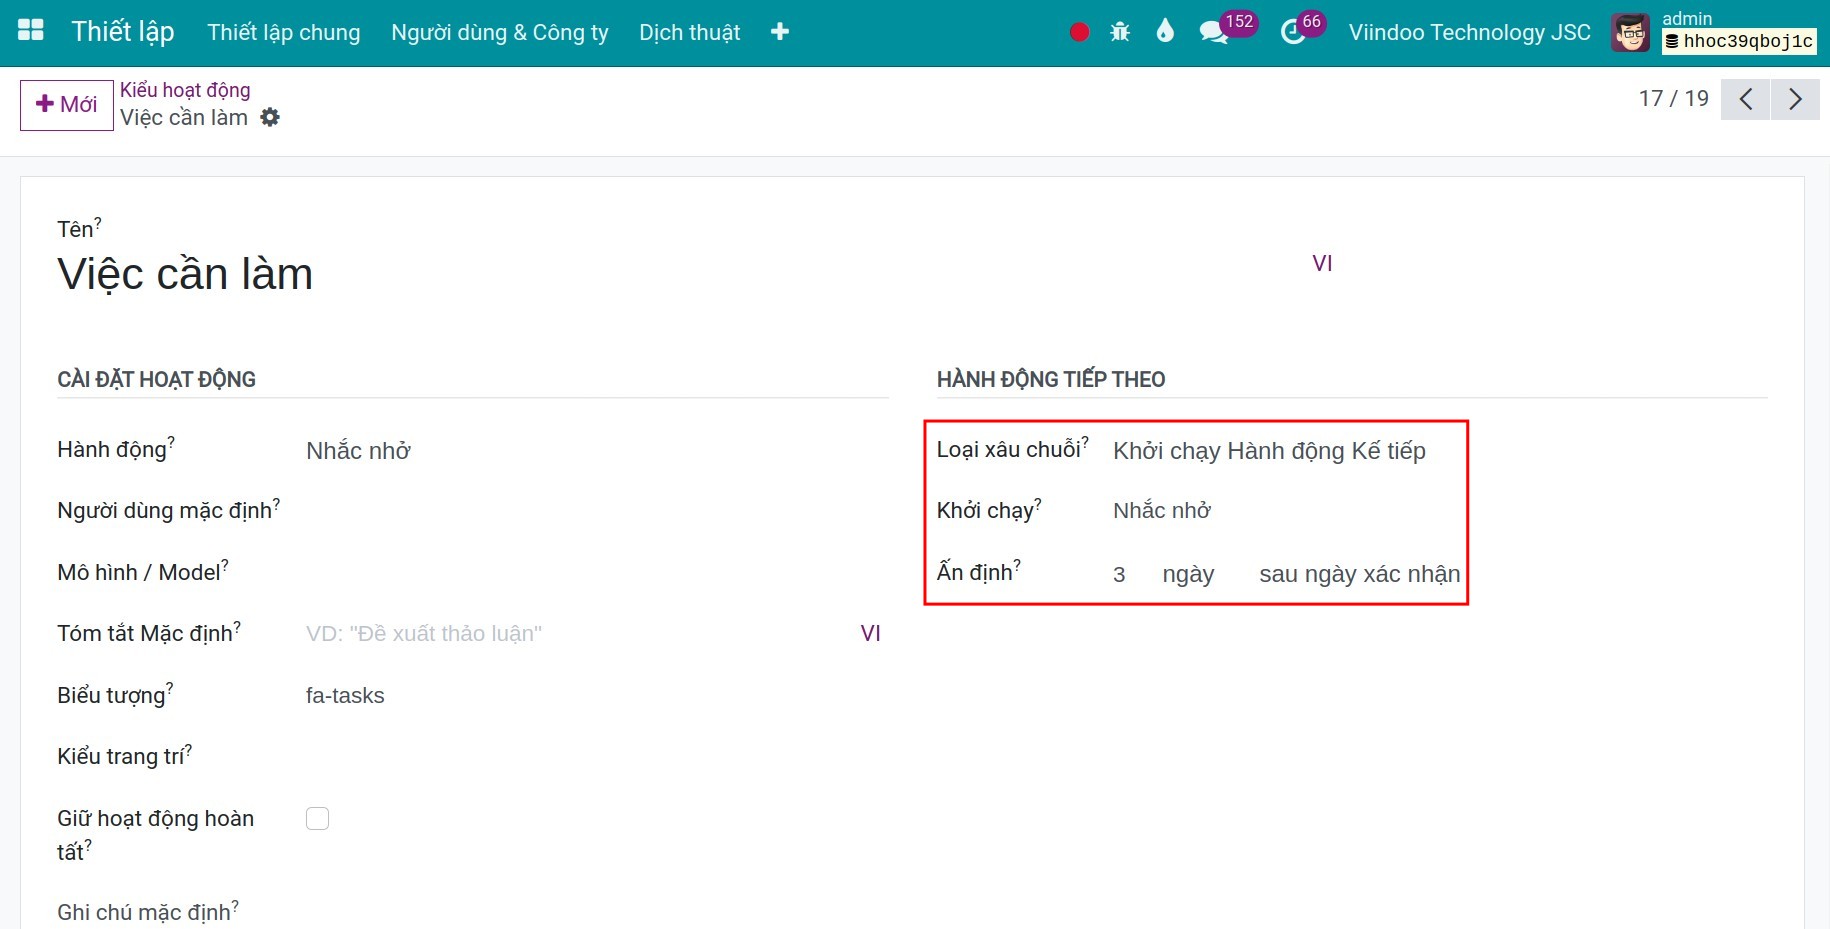Open Thiết lập chung menu
This screenshot has width=1830, height=929.
coord(284,32)
